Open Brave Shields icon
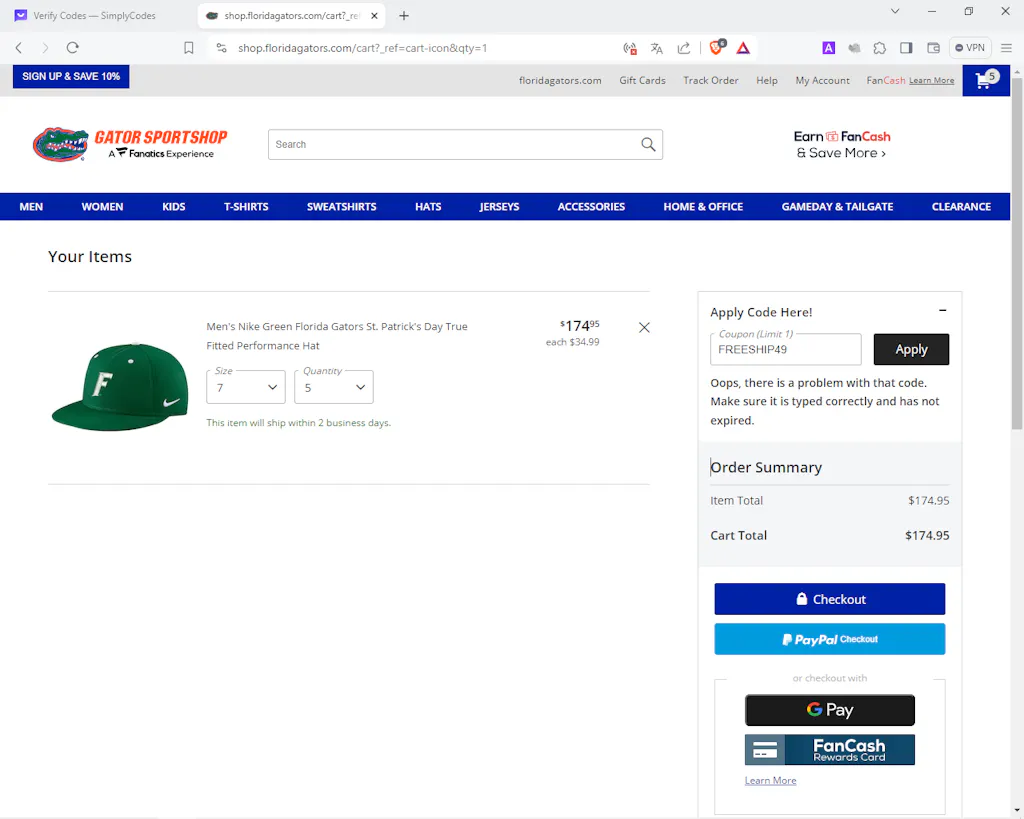 click(717, 47)
